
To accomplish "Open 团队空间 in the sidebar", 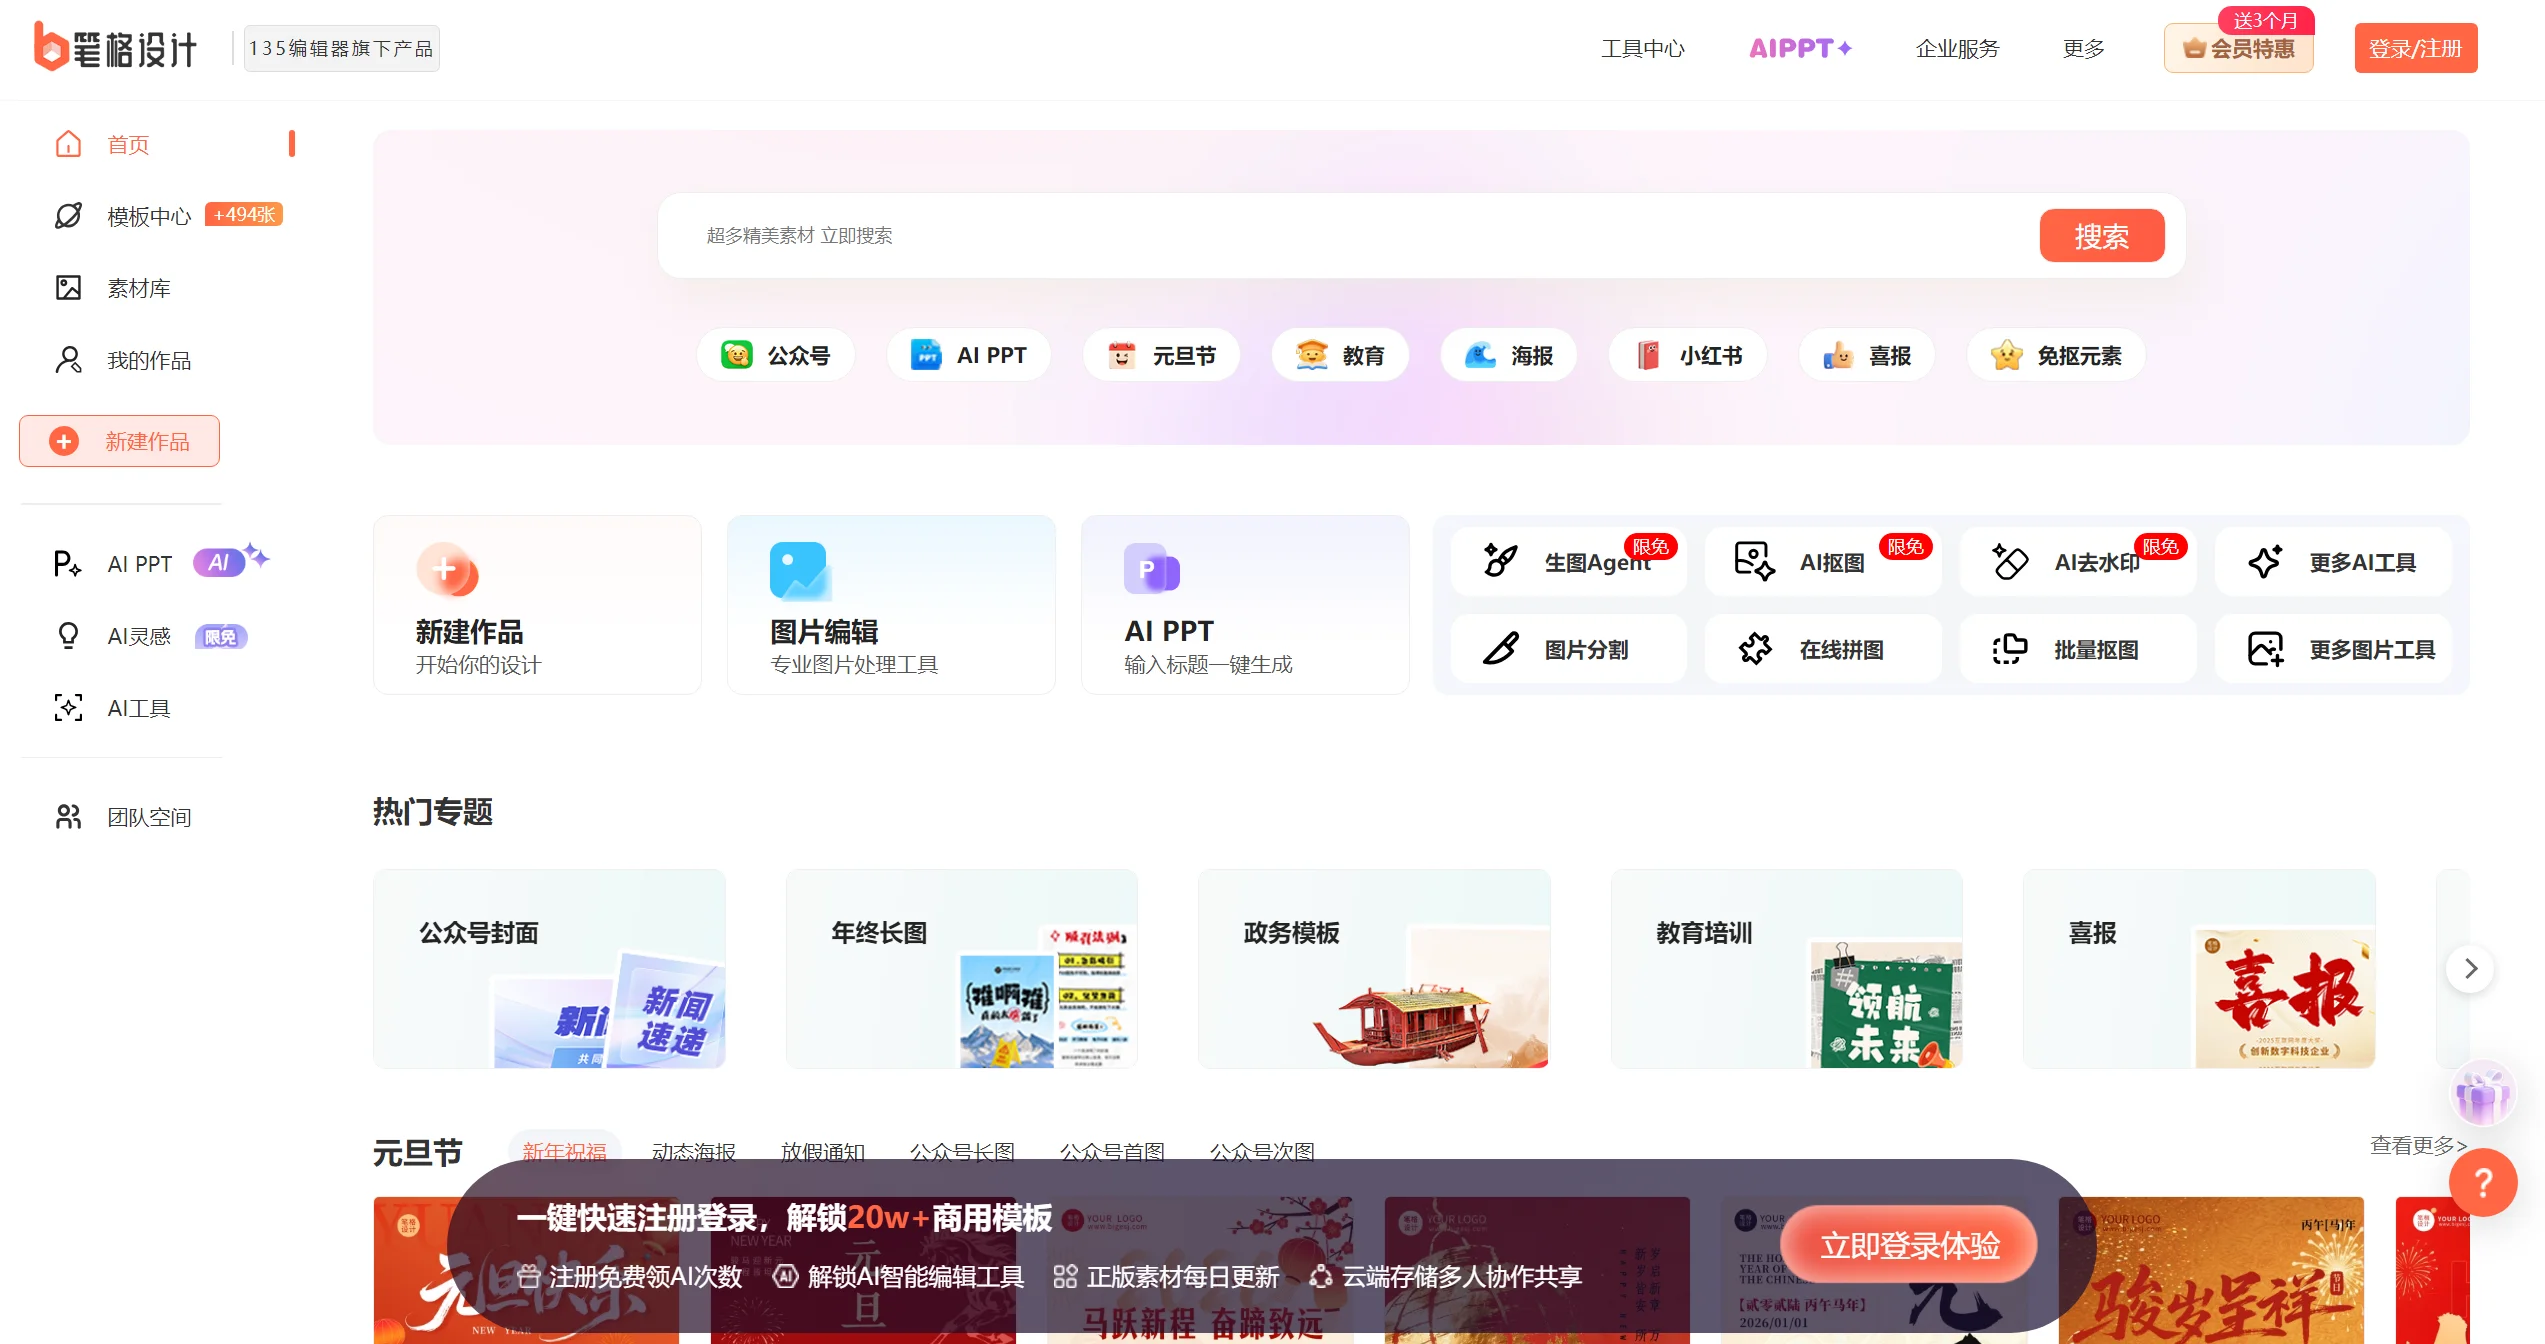I will click(149, 817).
